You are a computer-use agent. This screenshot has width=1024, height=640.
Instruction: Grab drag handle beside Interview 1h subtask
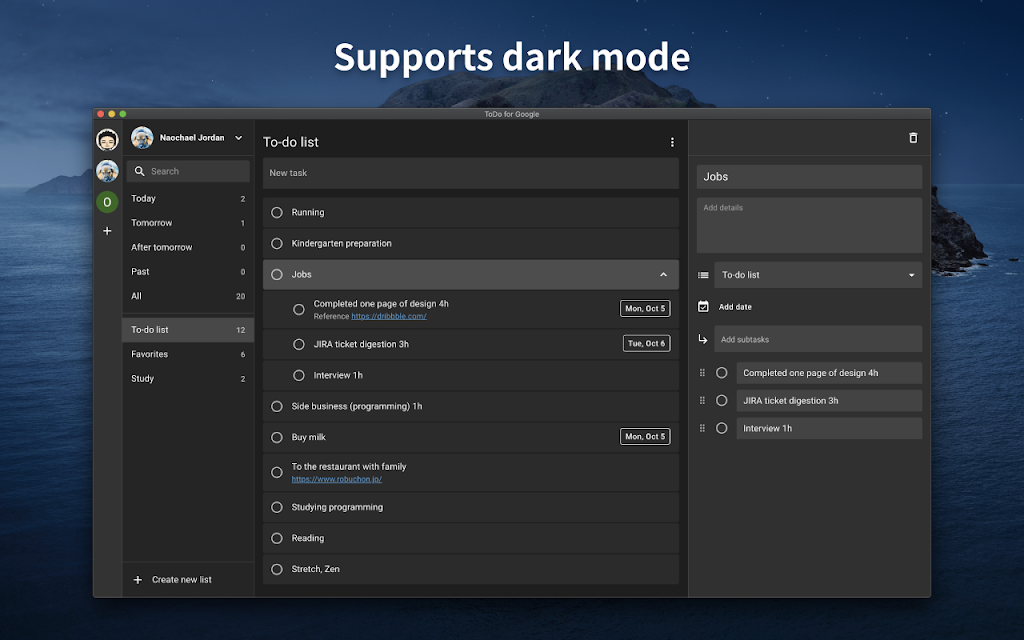pos(702,428)
